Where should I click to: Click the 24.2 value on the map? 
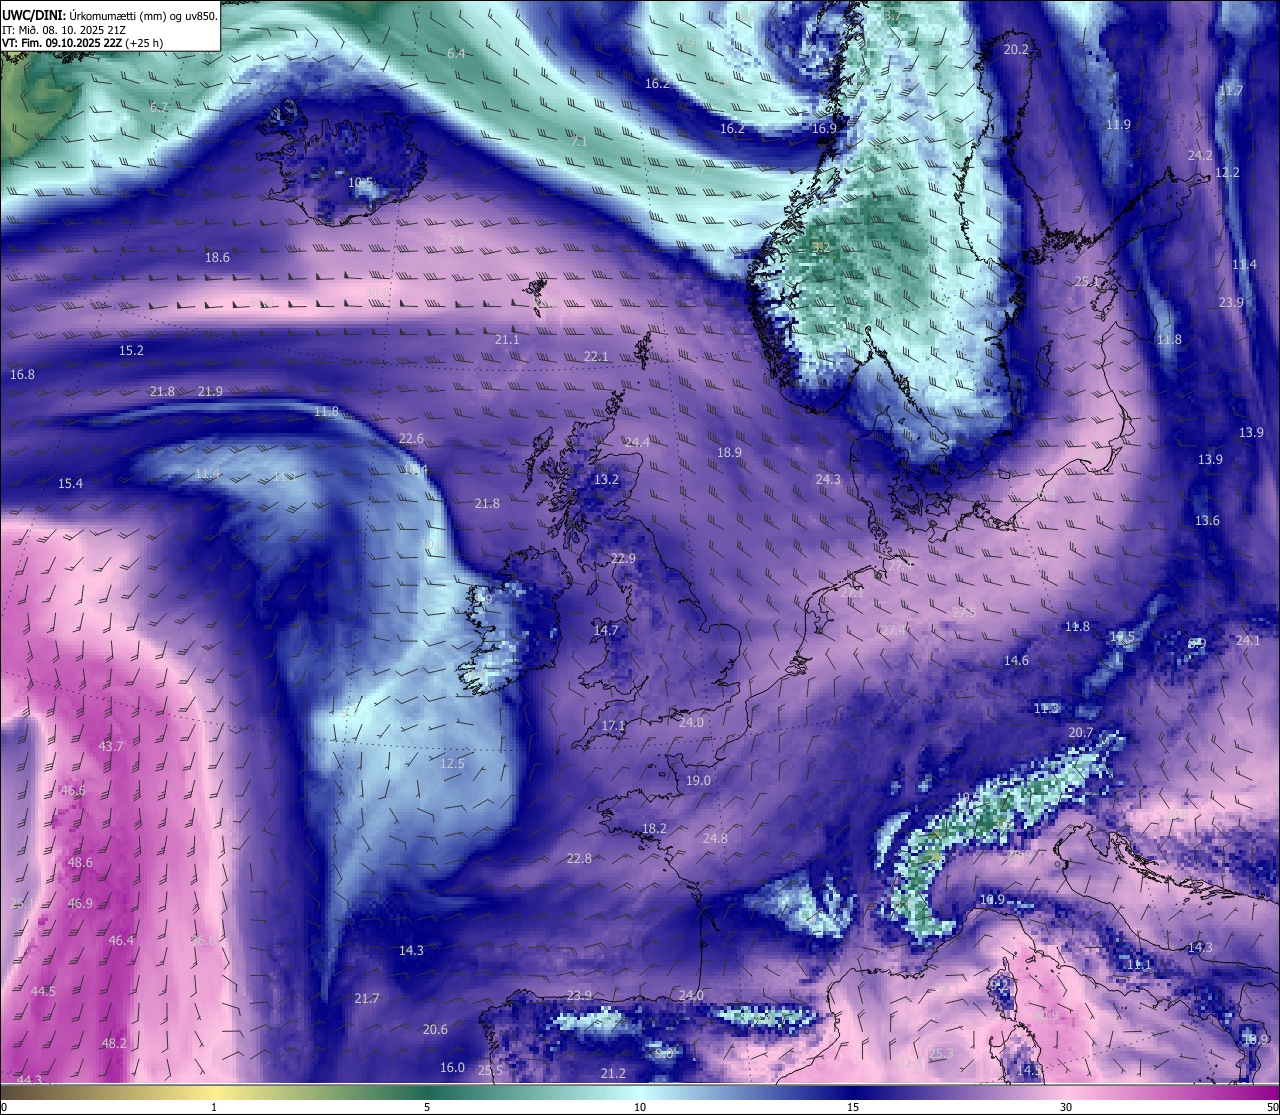(1200, 155)
